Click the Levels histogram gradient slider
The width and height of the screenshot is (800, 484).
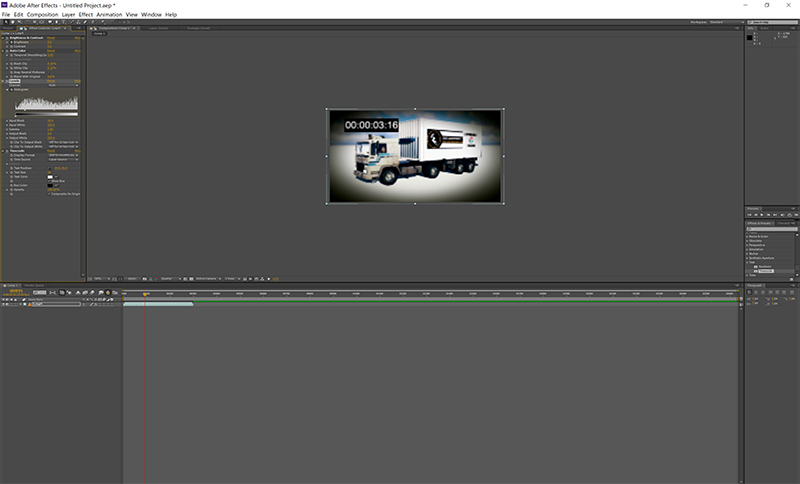(x=47, y=114)
